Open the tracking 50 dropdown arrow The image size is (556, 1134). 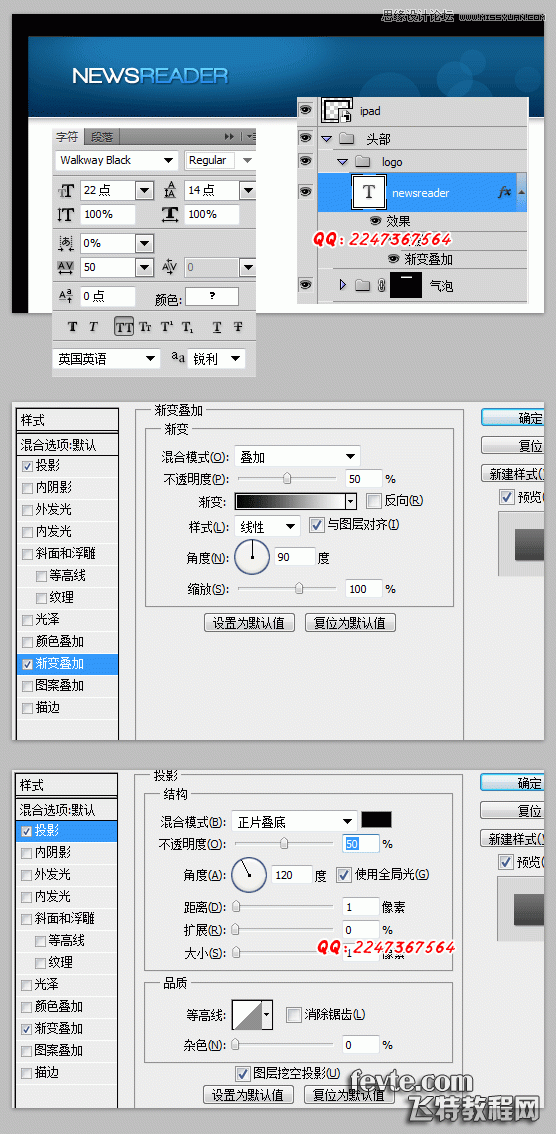145,267
